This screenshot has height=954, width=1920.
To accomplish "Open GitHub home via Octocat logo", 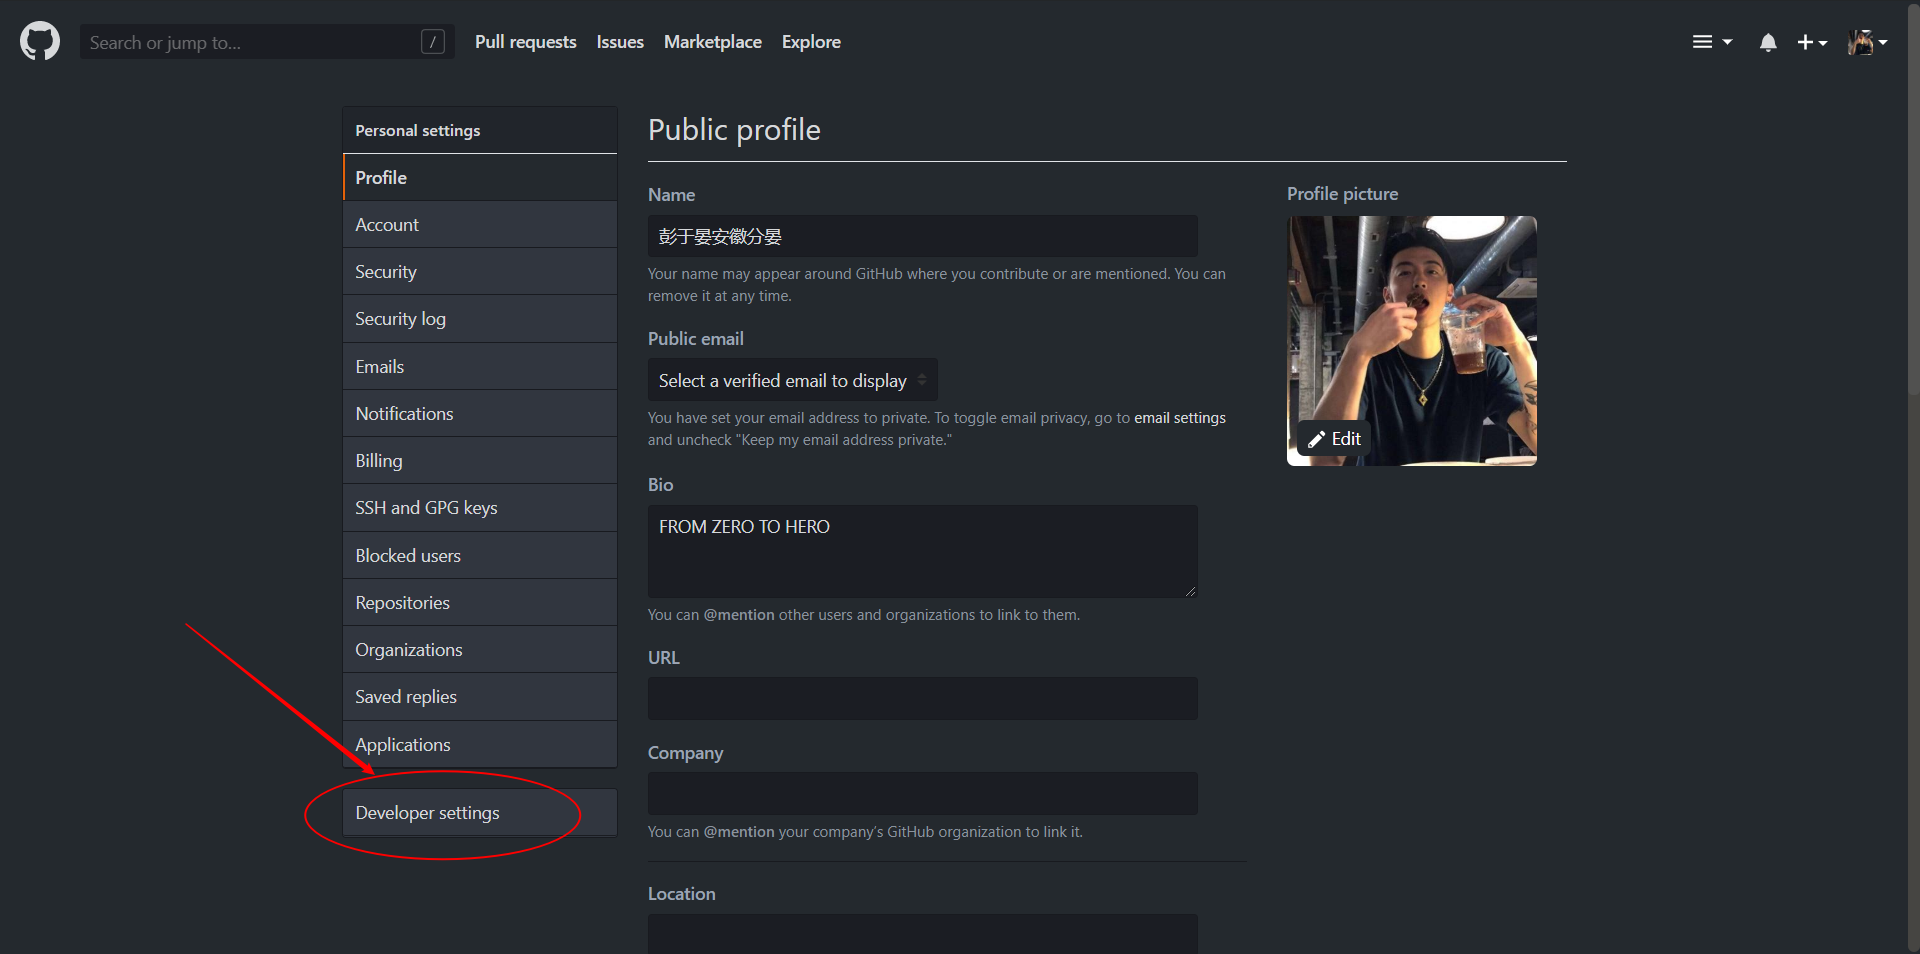I will 40,42.
